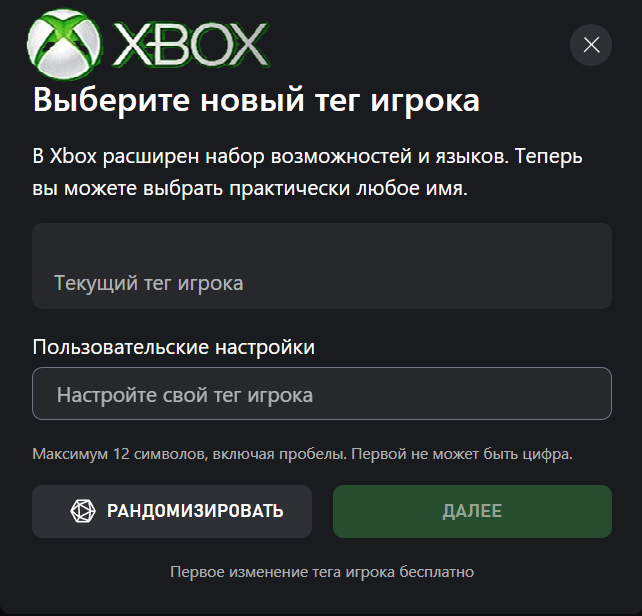This screenshot has width=642, height=616.
Task: Click 'Первое изменение тега игрока бесплатно' note
Action: 322,572
